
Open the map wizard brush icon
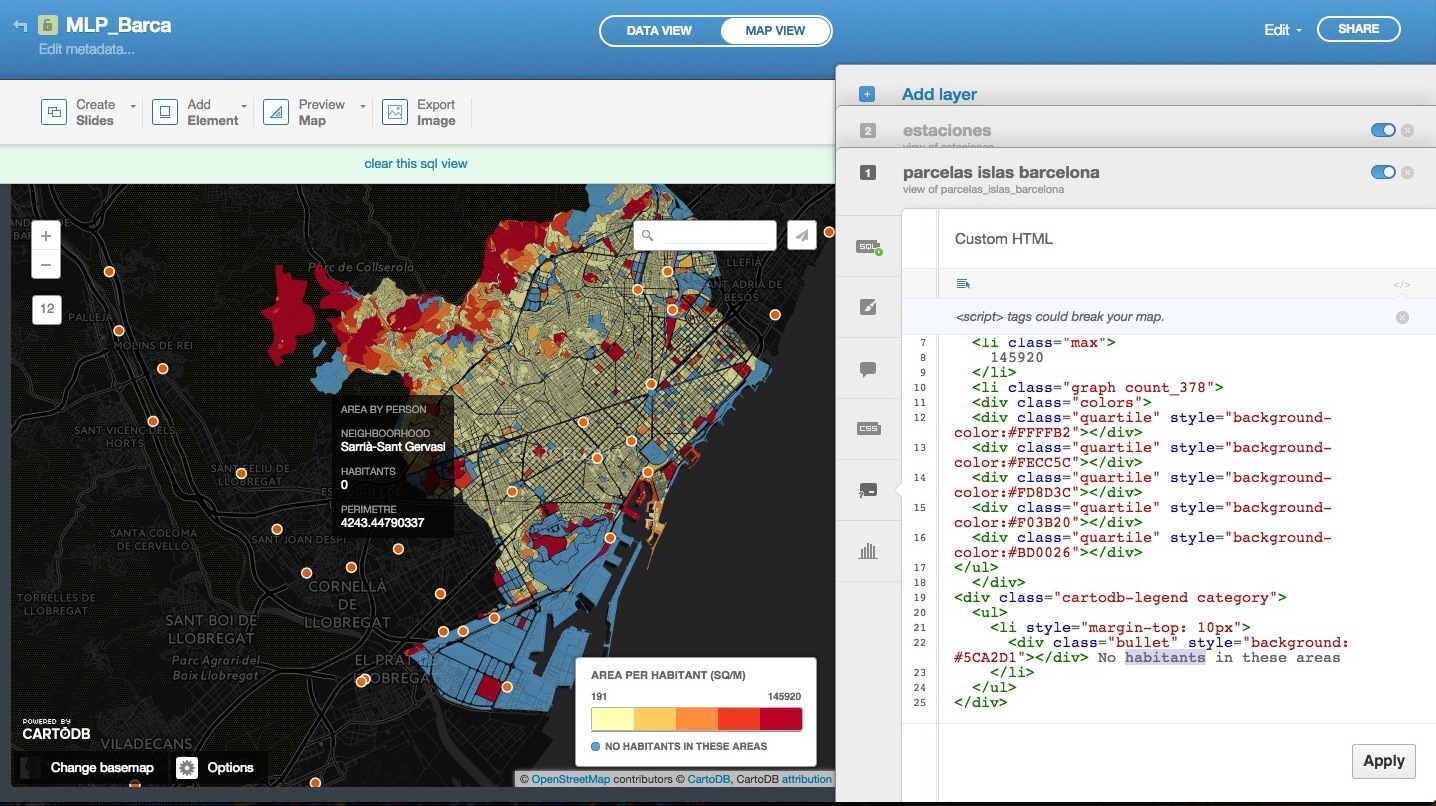tap(868, 307)
